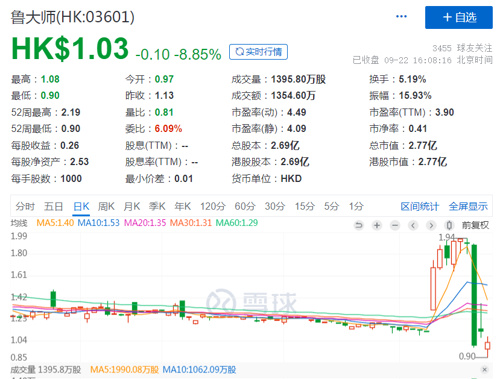Image resolution: width=500 pixels, height=379 pixels.
Task: Click the MA10:1.53 moving average label
Action: point(98,223)
